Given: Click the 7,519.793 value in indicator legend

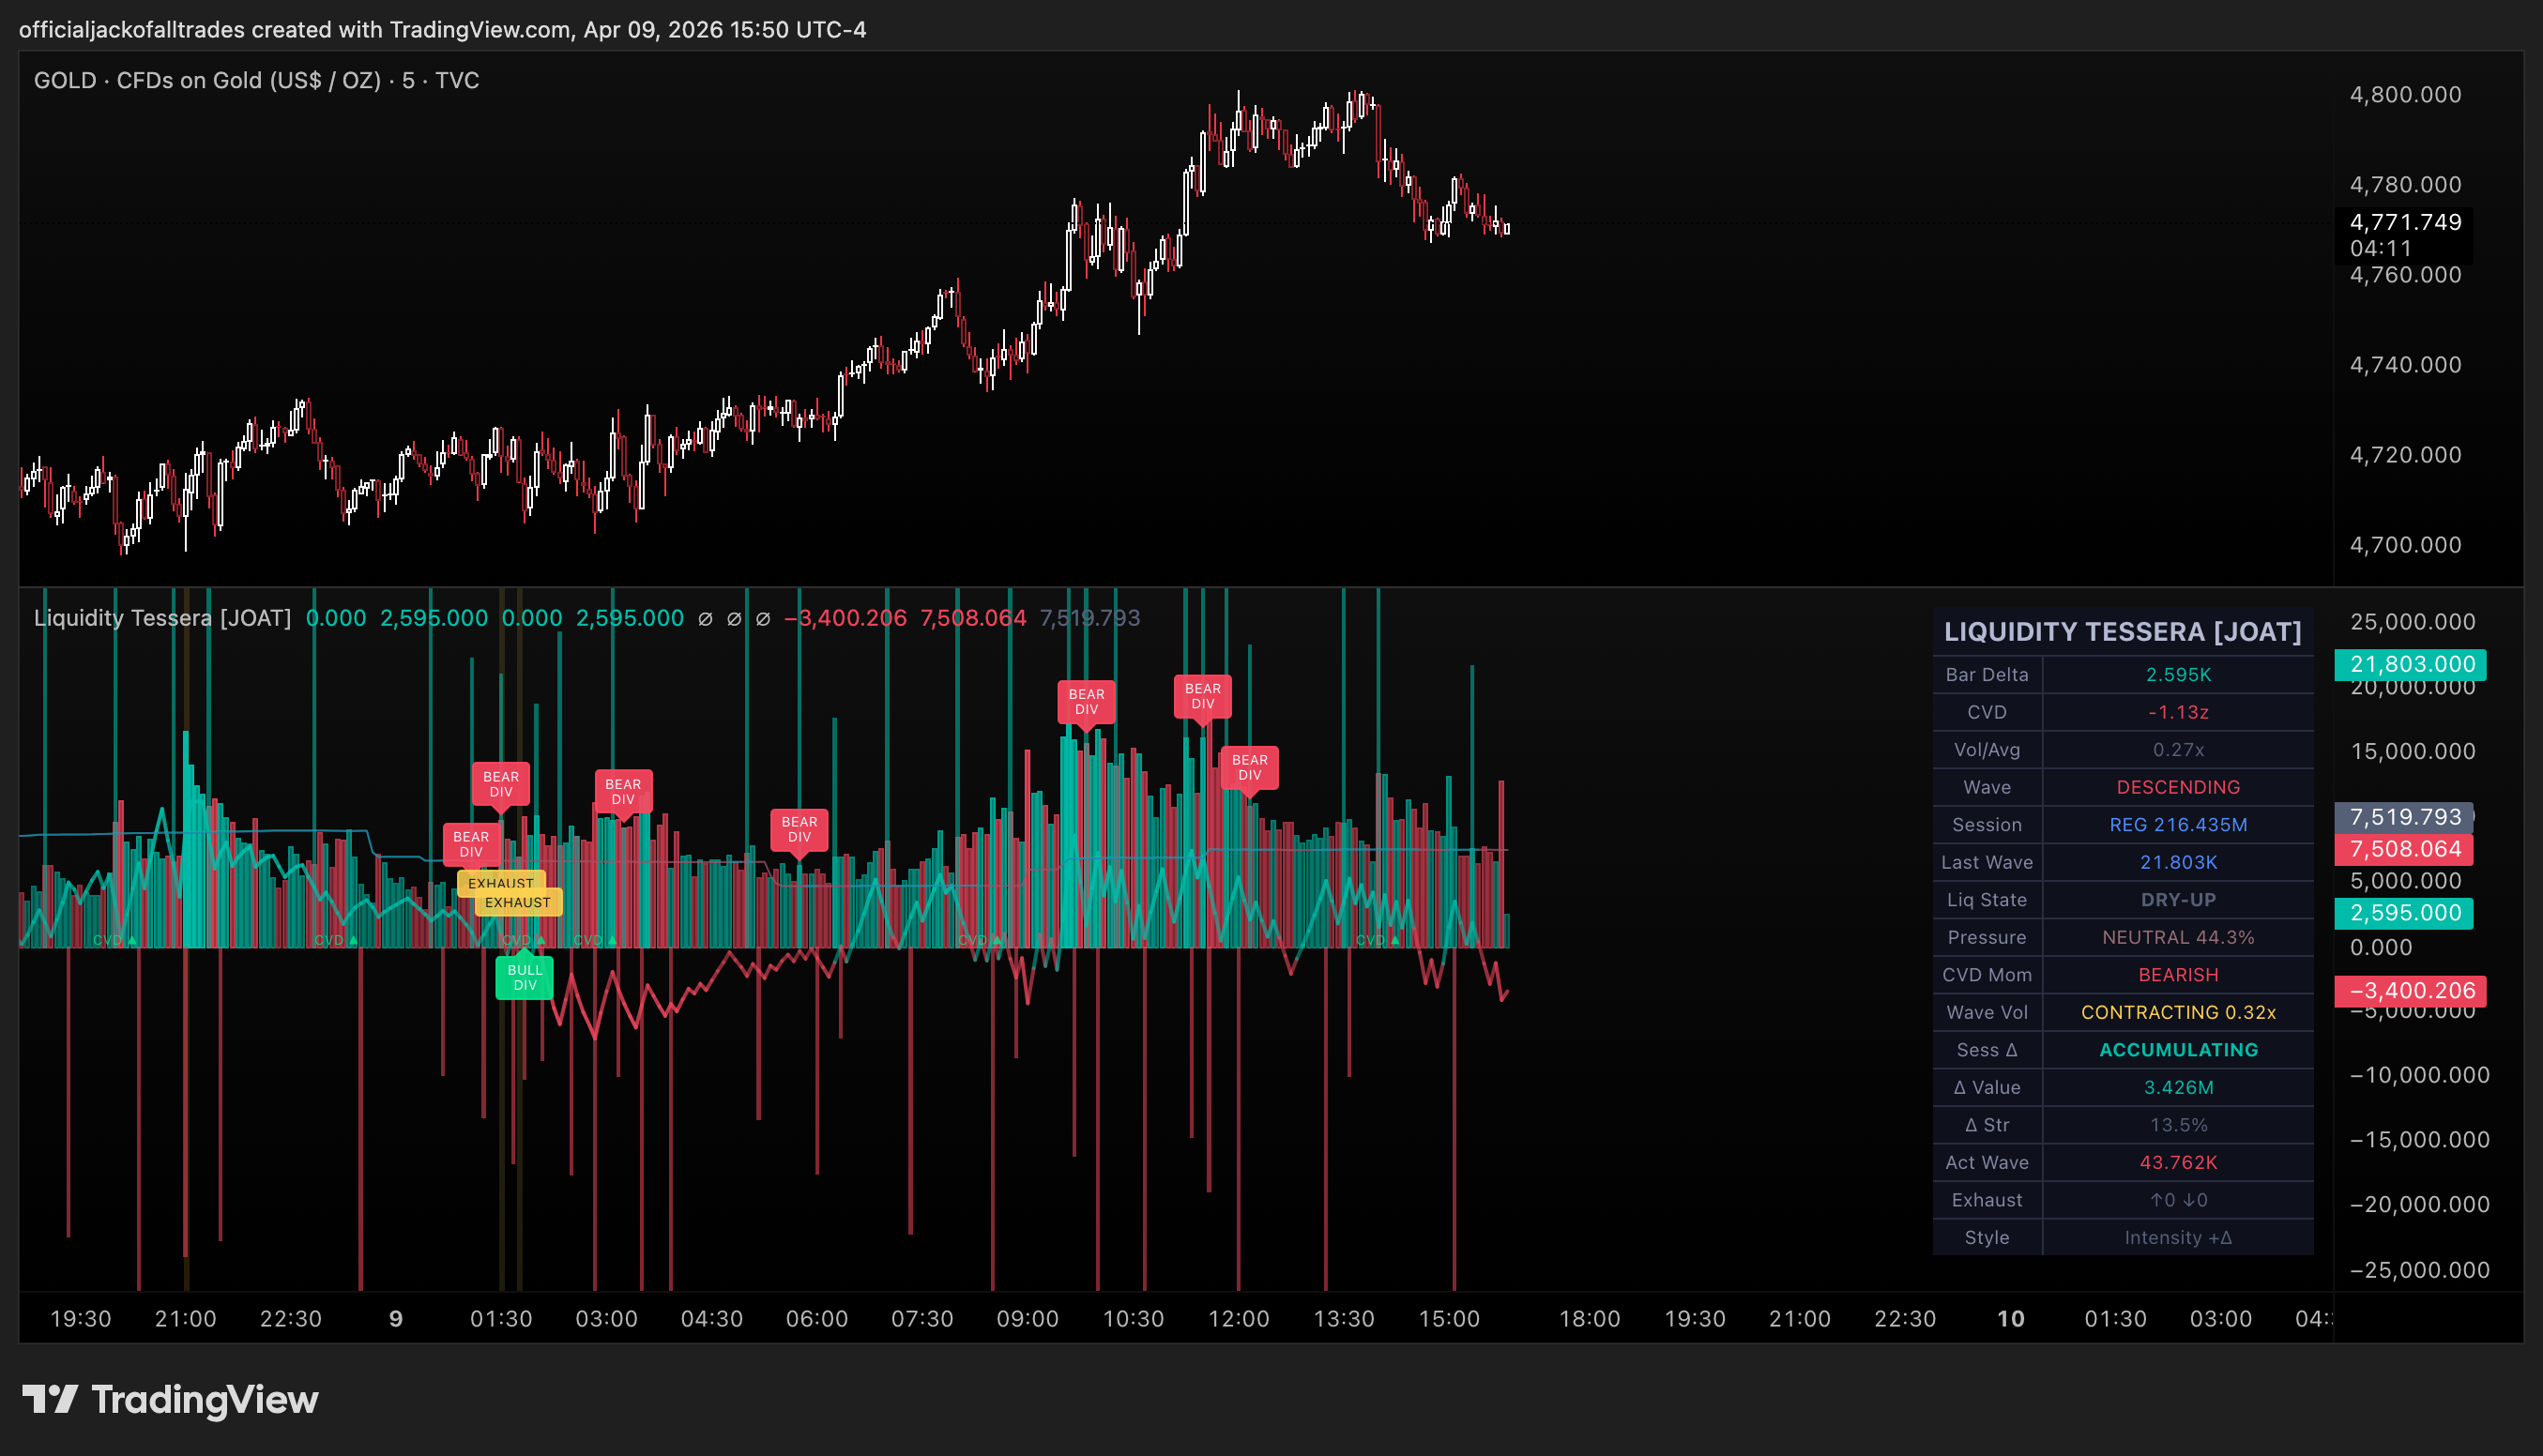Looking at the screenshot, I should coord(1090,618).
